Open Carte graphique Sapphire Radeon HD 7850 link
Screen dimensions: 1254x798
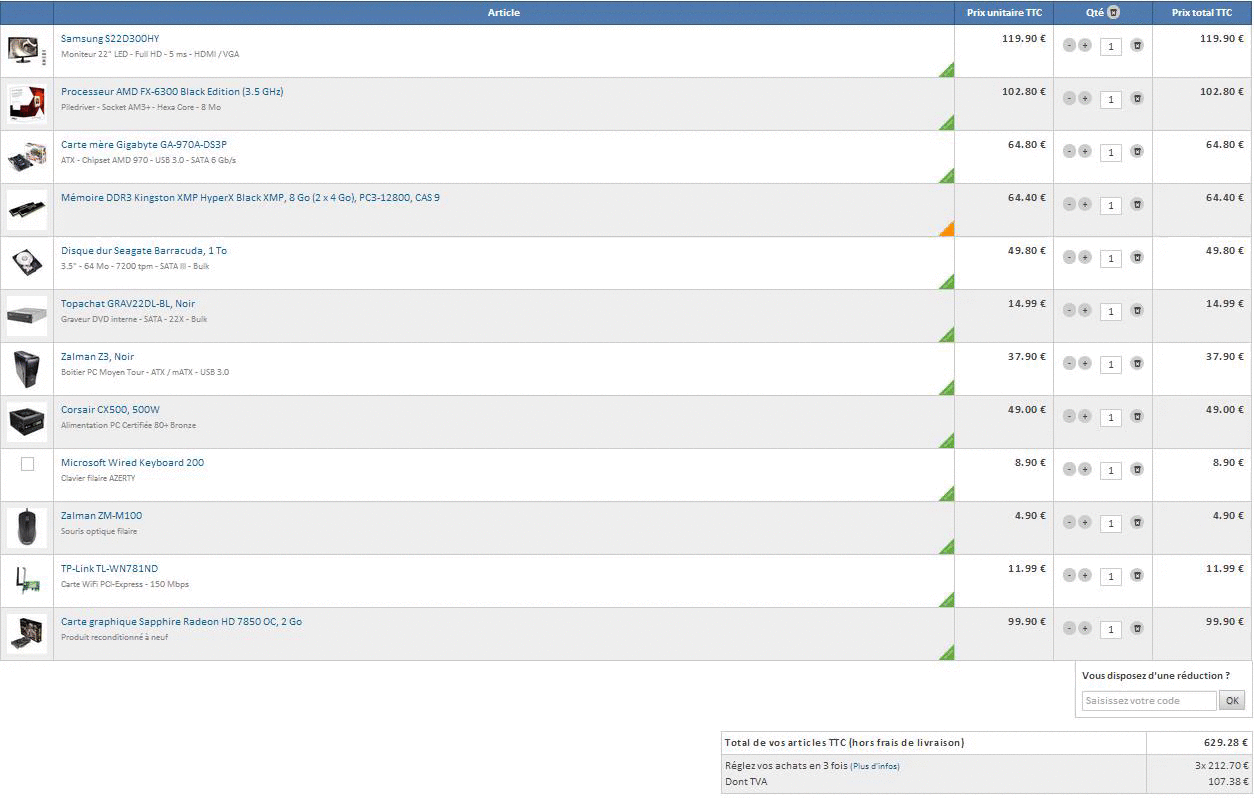point(181,622)
